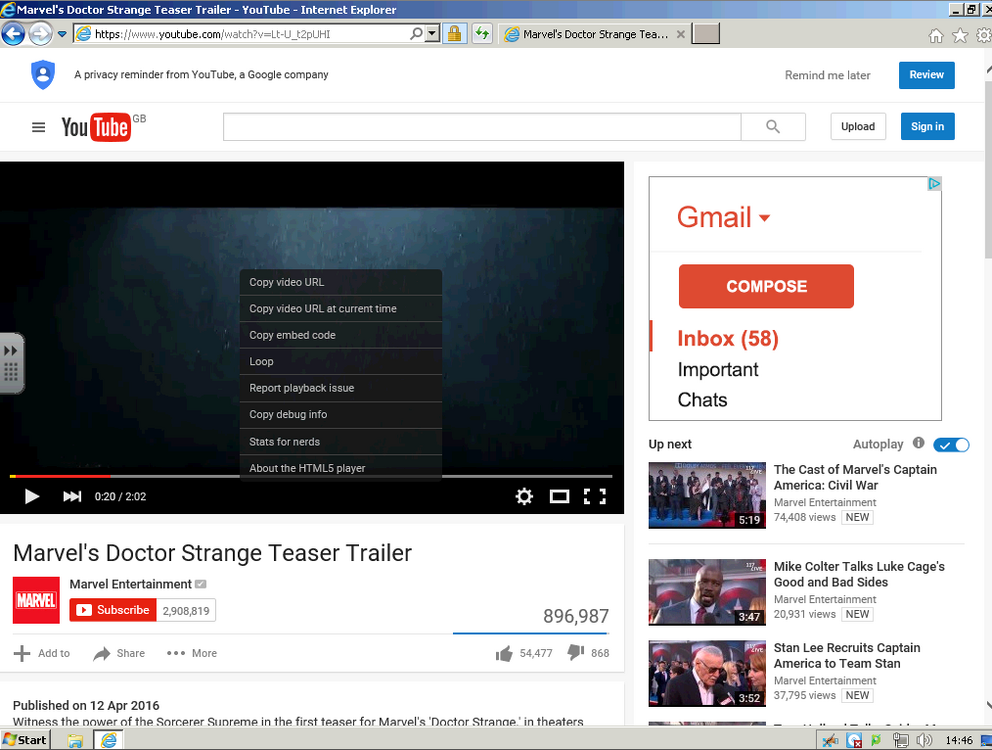This screenshot has height=750, width=992.
Task: Click the Sign in button
Action: (927, 127)
